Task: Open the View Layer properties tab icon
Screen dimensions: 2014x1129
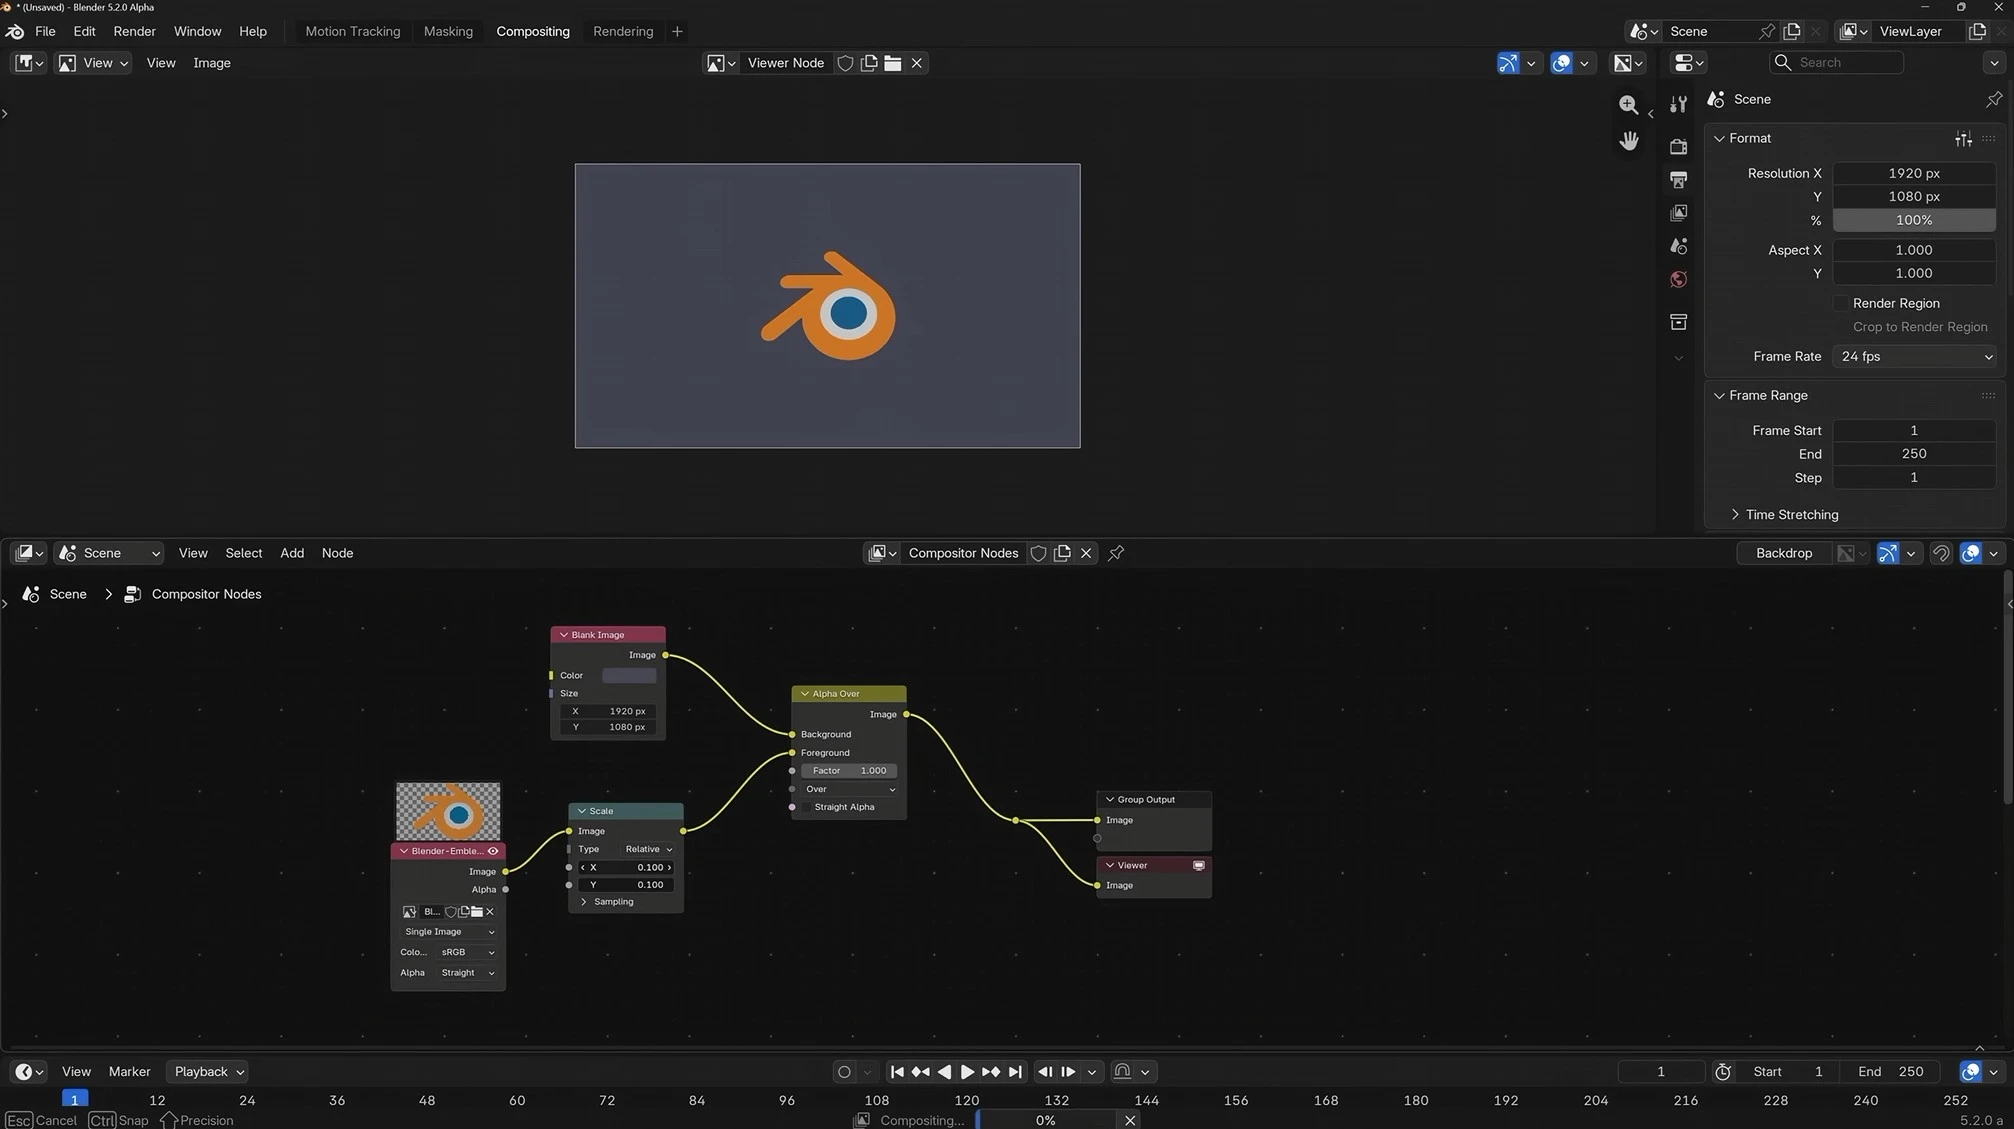Action: pyautogui.click(x=1678, y=213)
